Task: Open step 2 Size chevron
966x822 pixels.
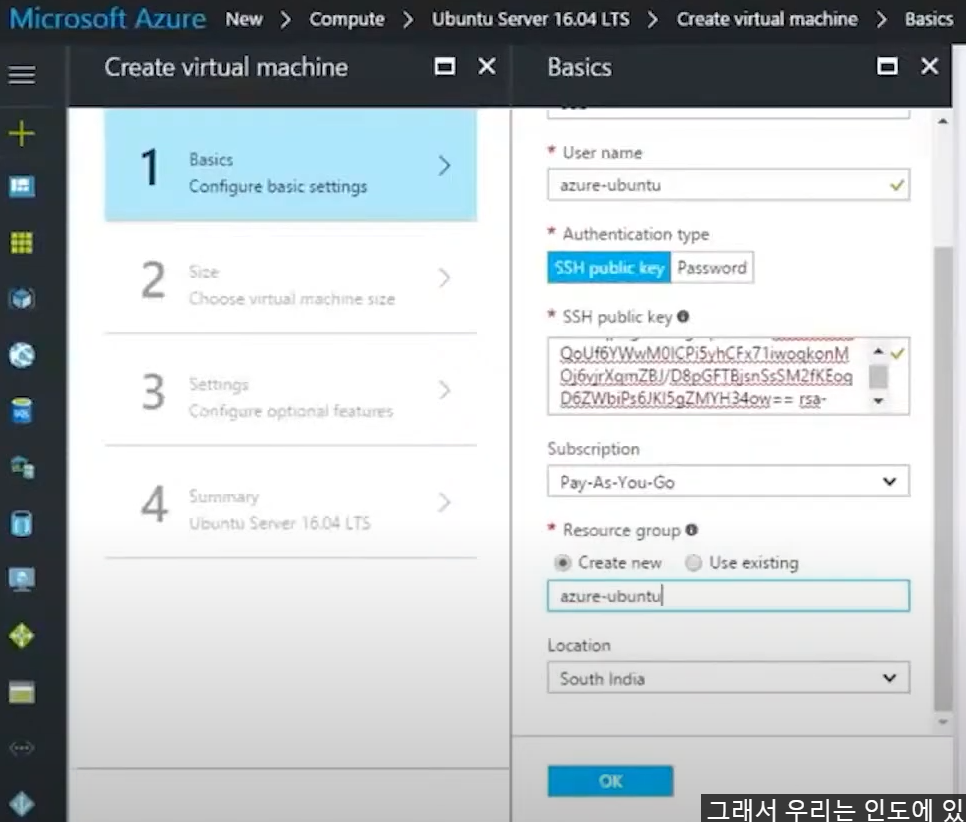Action: pos(444,277)
